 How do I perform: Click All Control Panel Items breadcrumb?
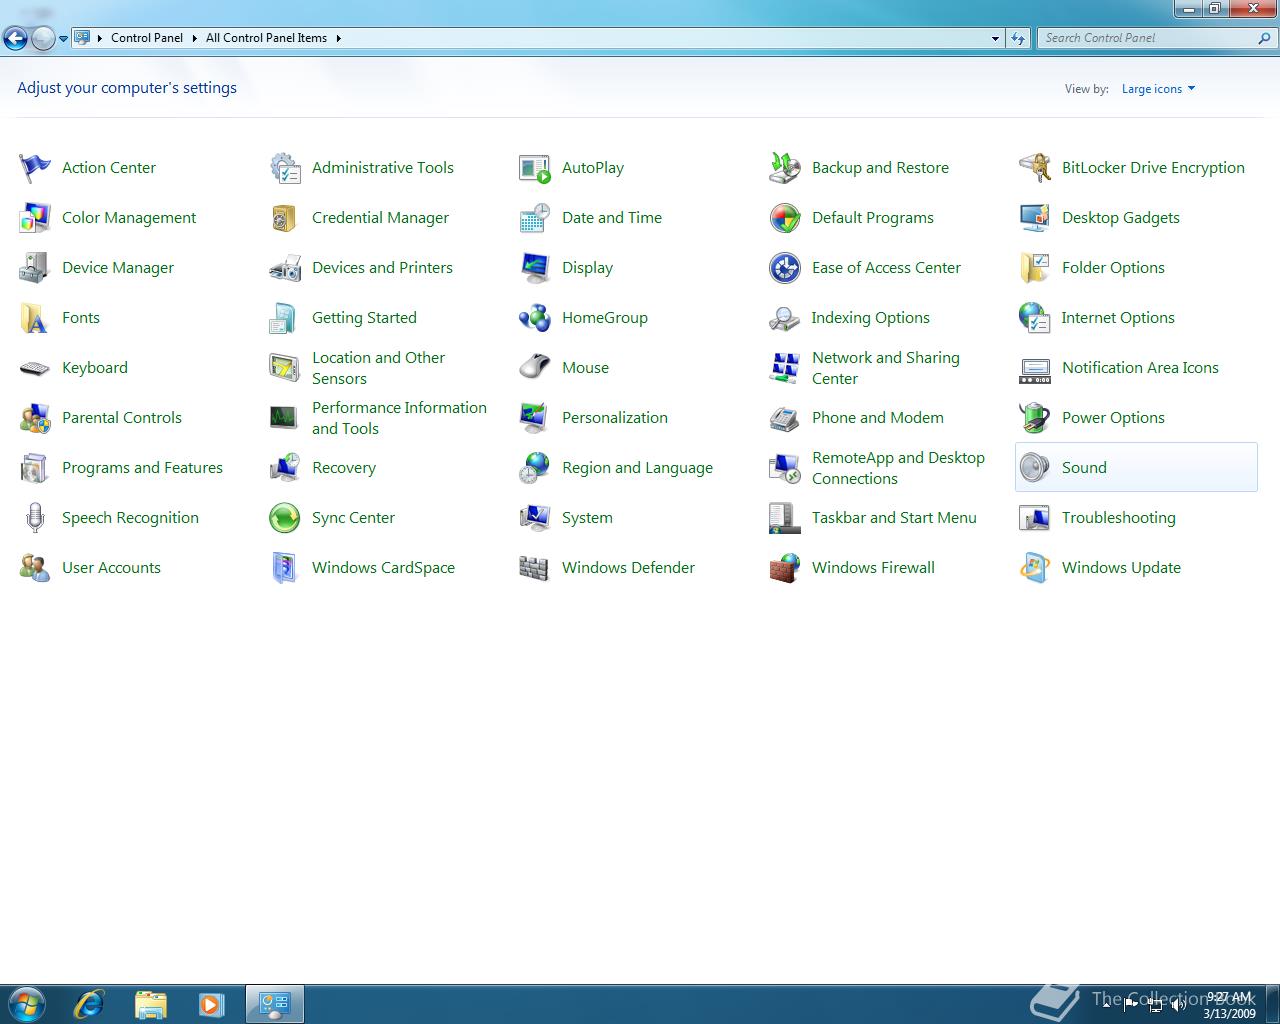click(266, 38)
